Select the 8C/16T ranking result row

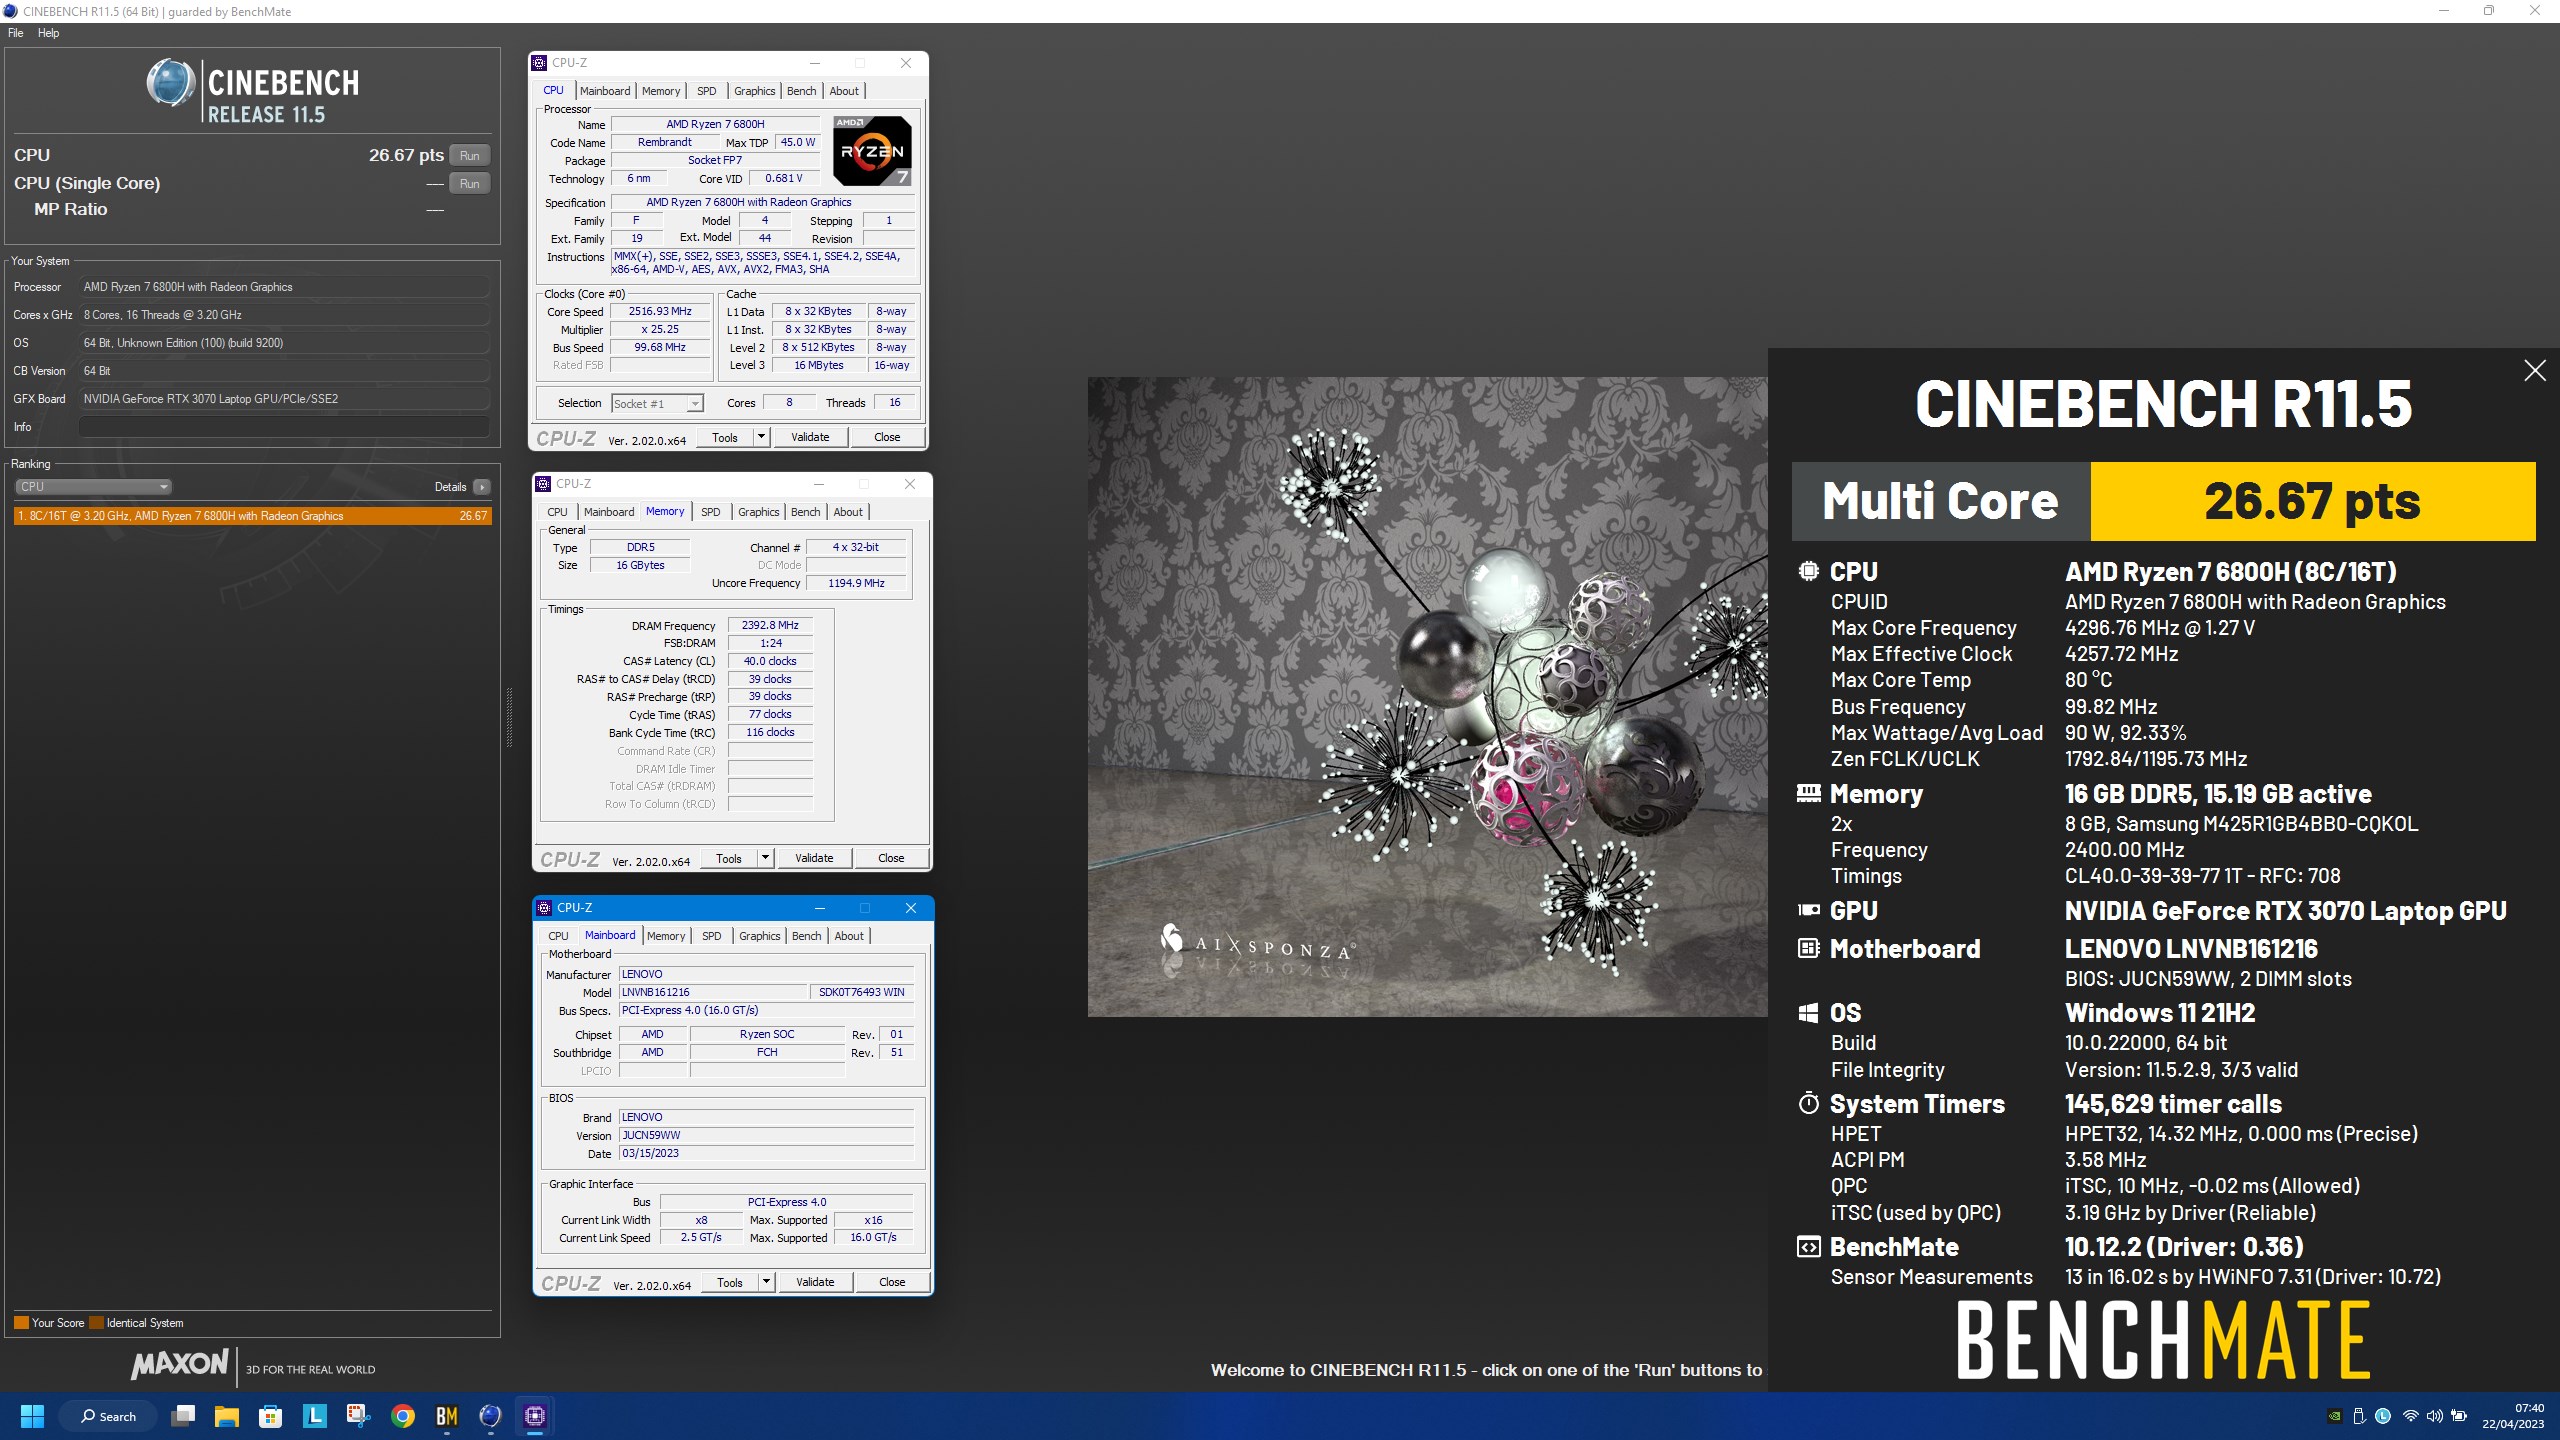[252, 516]
